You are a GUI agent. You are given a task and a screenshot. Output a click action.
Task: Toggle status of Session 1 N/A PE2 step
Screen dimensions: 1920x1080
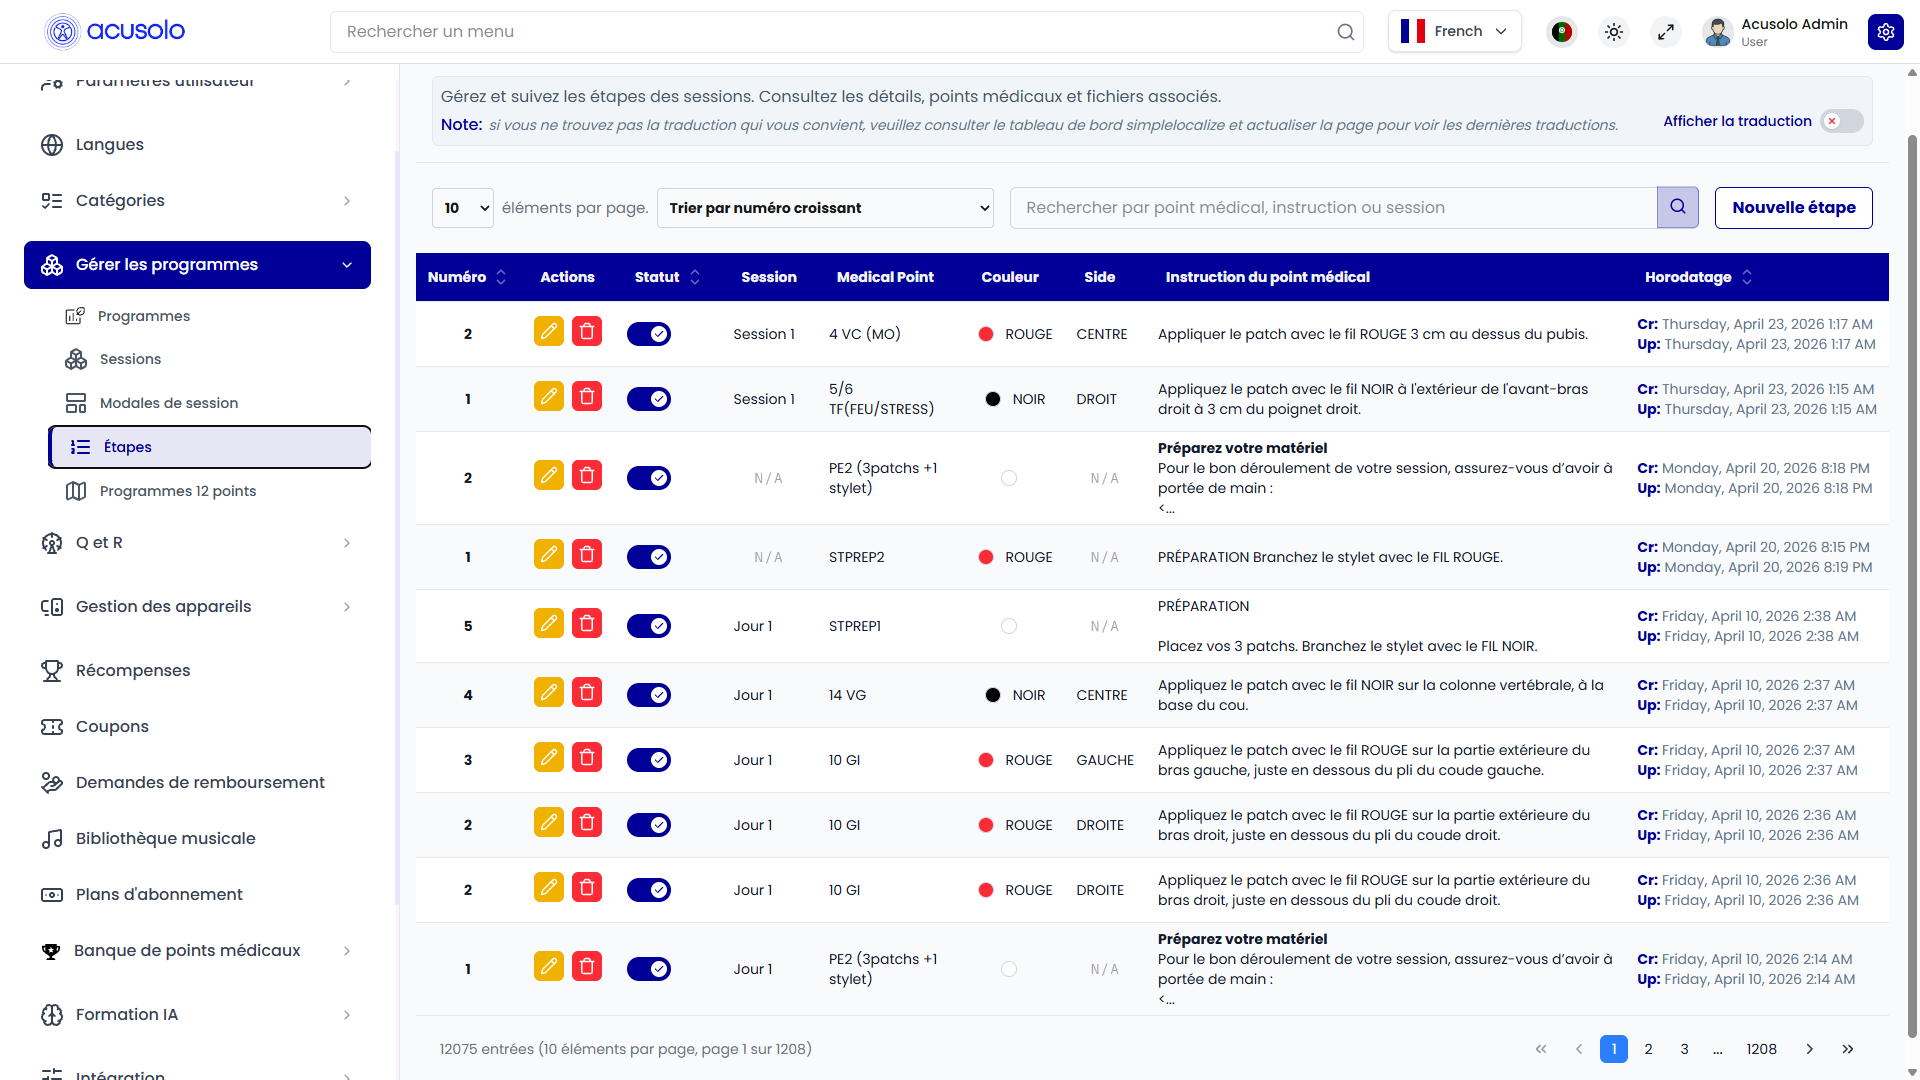[649, 478]
